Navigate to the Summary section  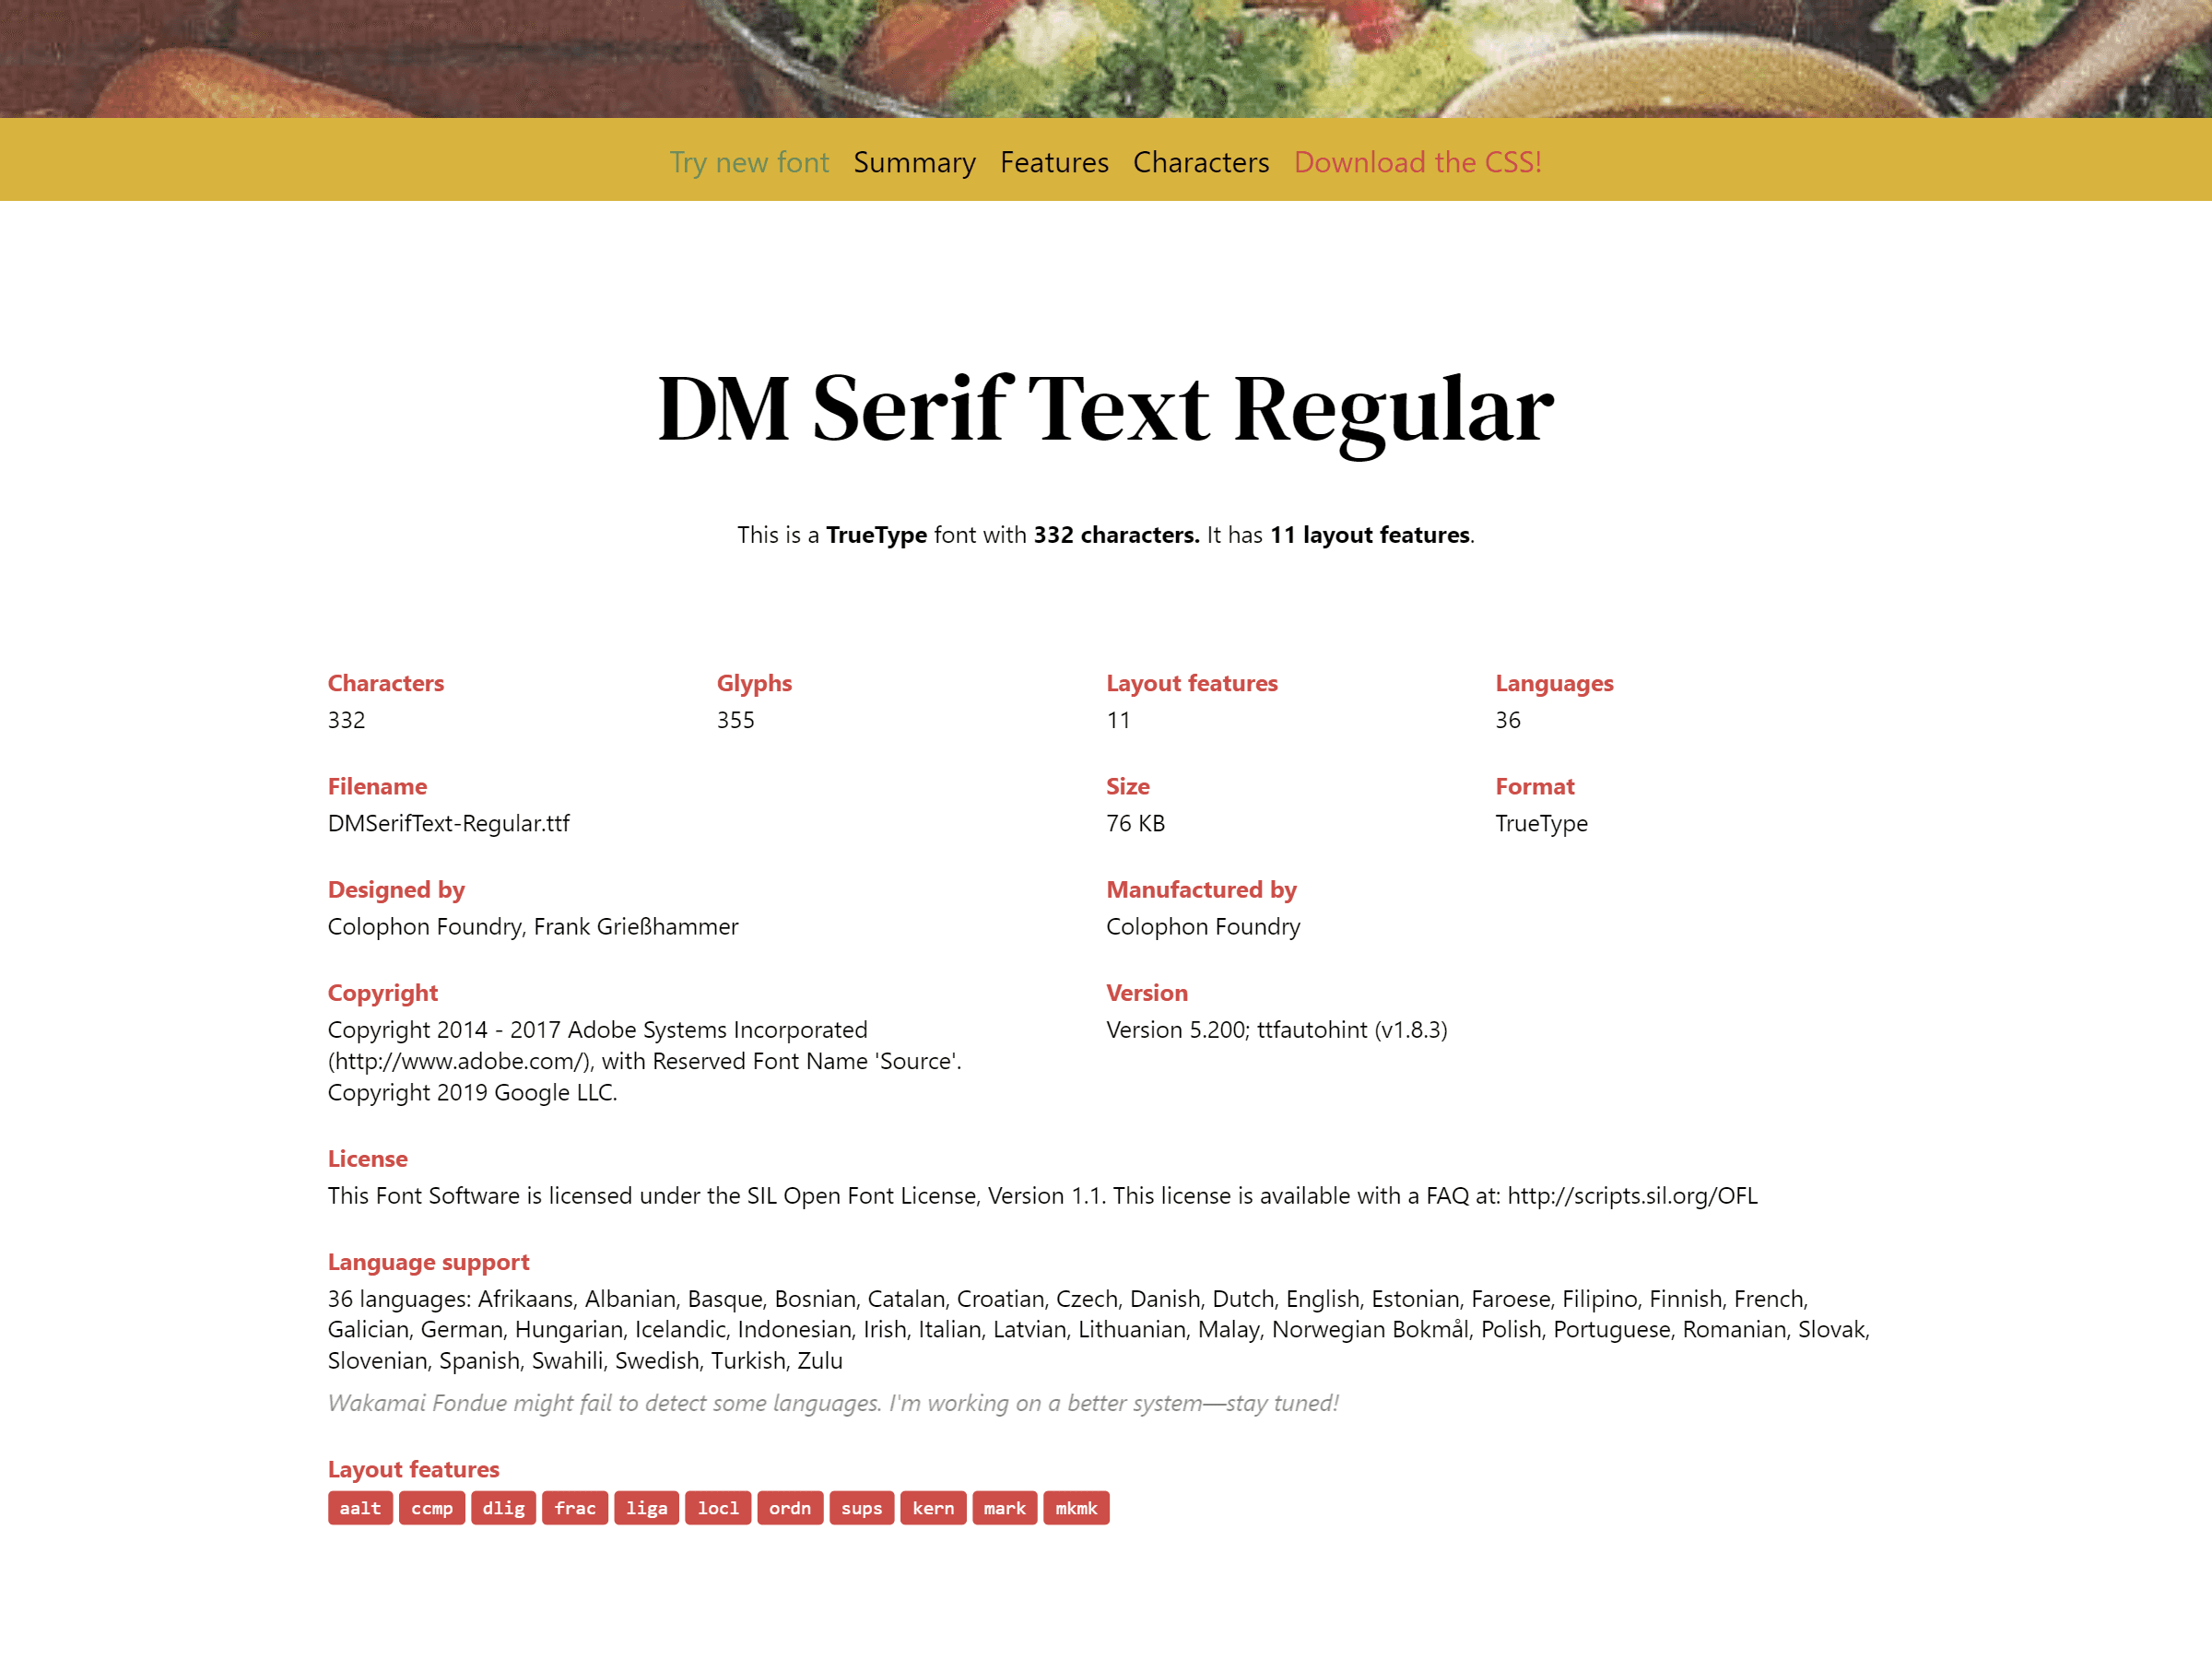pos(914,160)
